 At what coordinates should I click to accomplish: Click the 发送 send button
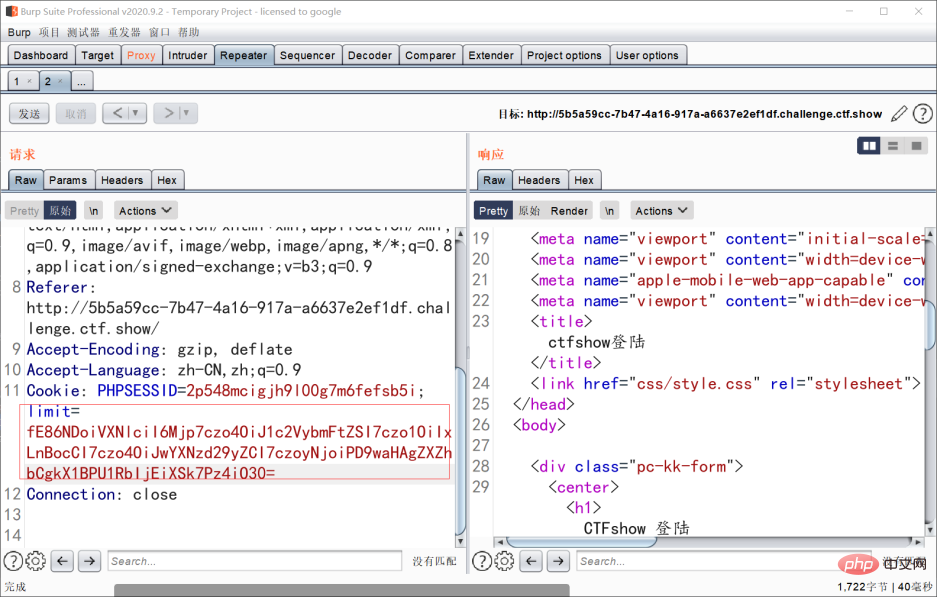coord(29,114)
